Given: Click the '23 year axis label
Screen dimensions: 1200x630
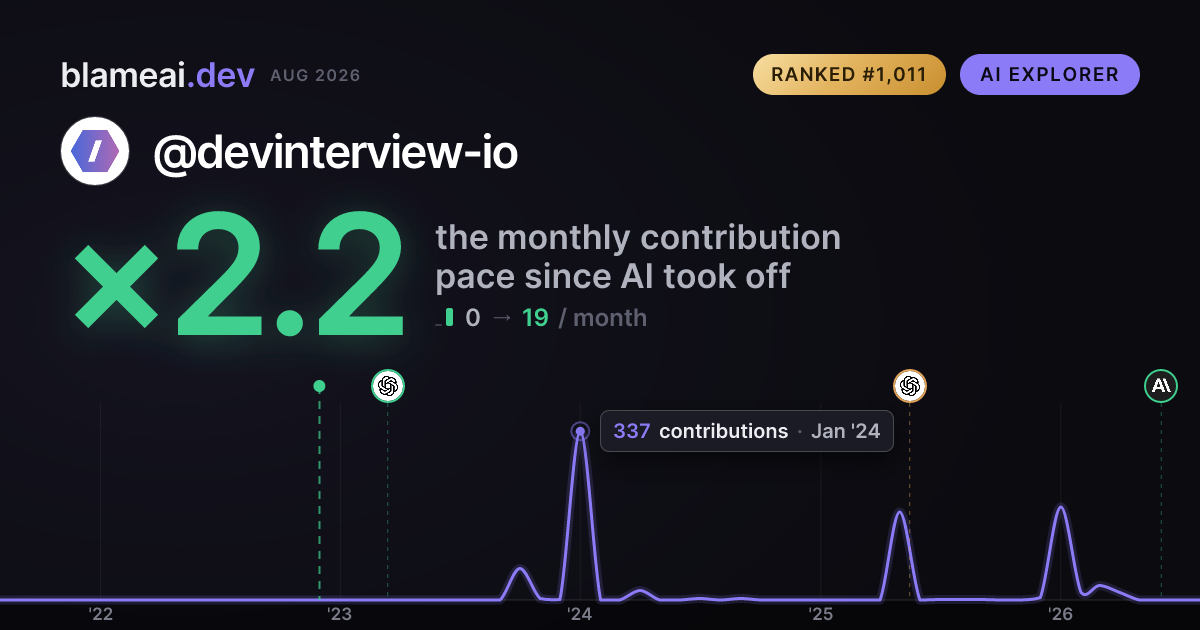Looking at the screenshot, I should 340,614.
